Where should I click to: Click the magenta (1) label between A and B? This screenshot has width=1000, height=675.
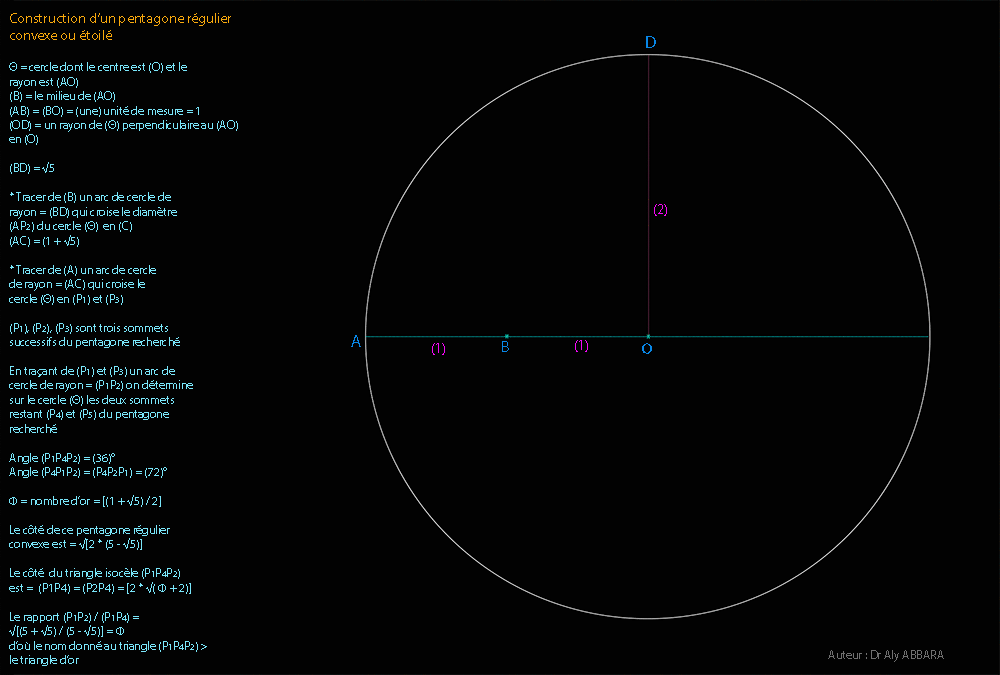pos(438,348)
